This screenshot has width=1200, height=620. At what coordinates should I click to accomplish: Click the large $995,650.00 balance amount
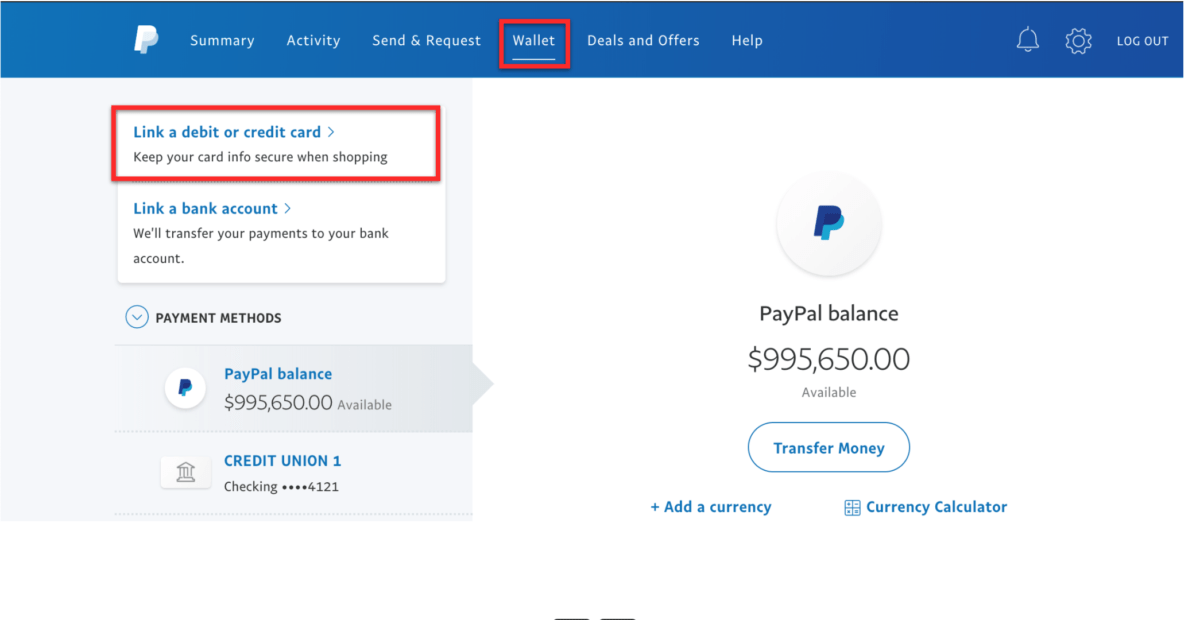click(829, 359)
